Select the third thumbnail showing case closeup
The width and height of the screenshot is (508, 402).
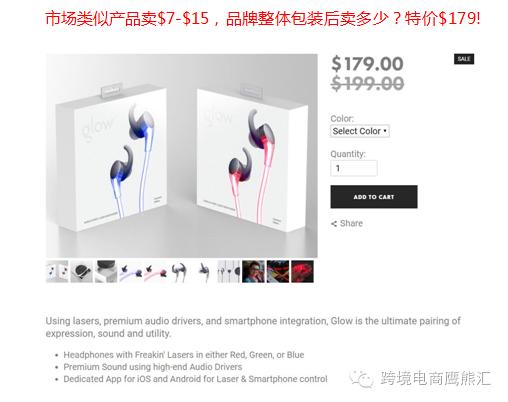click(106, 271)
